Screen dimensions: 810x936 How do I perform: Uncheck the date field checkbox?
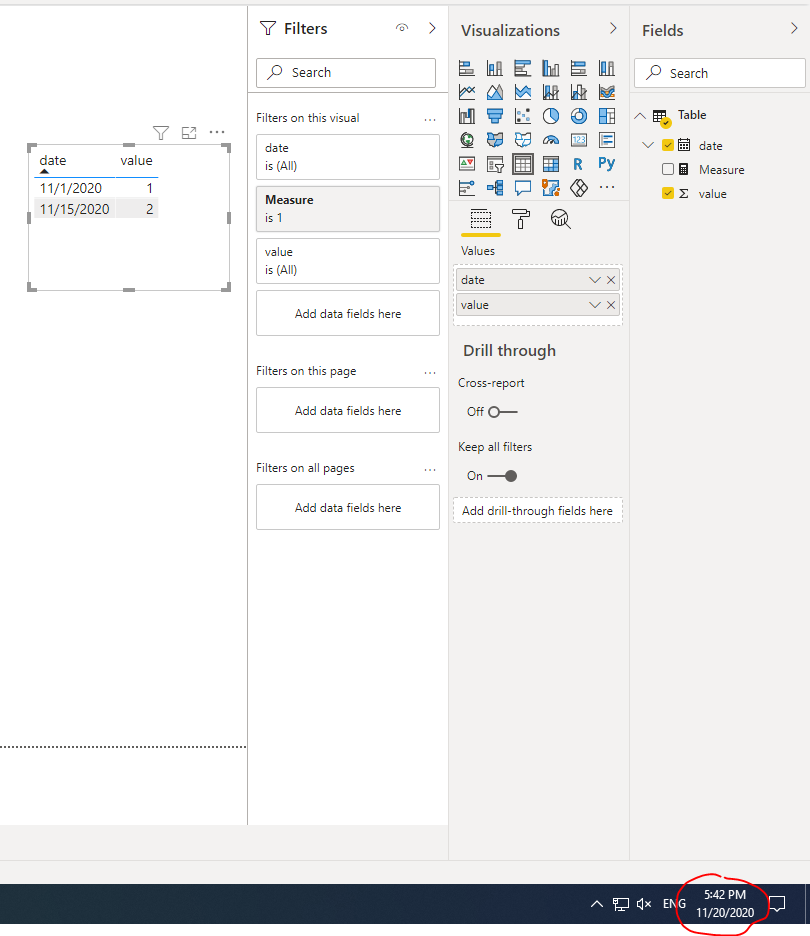tap(668, 145)
